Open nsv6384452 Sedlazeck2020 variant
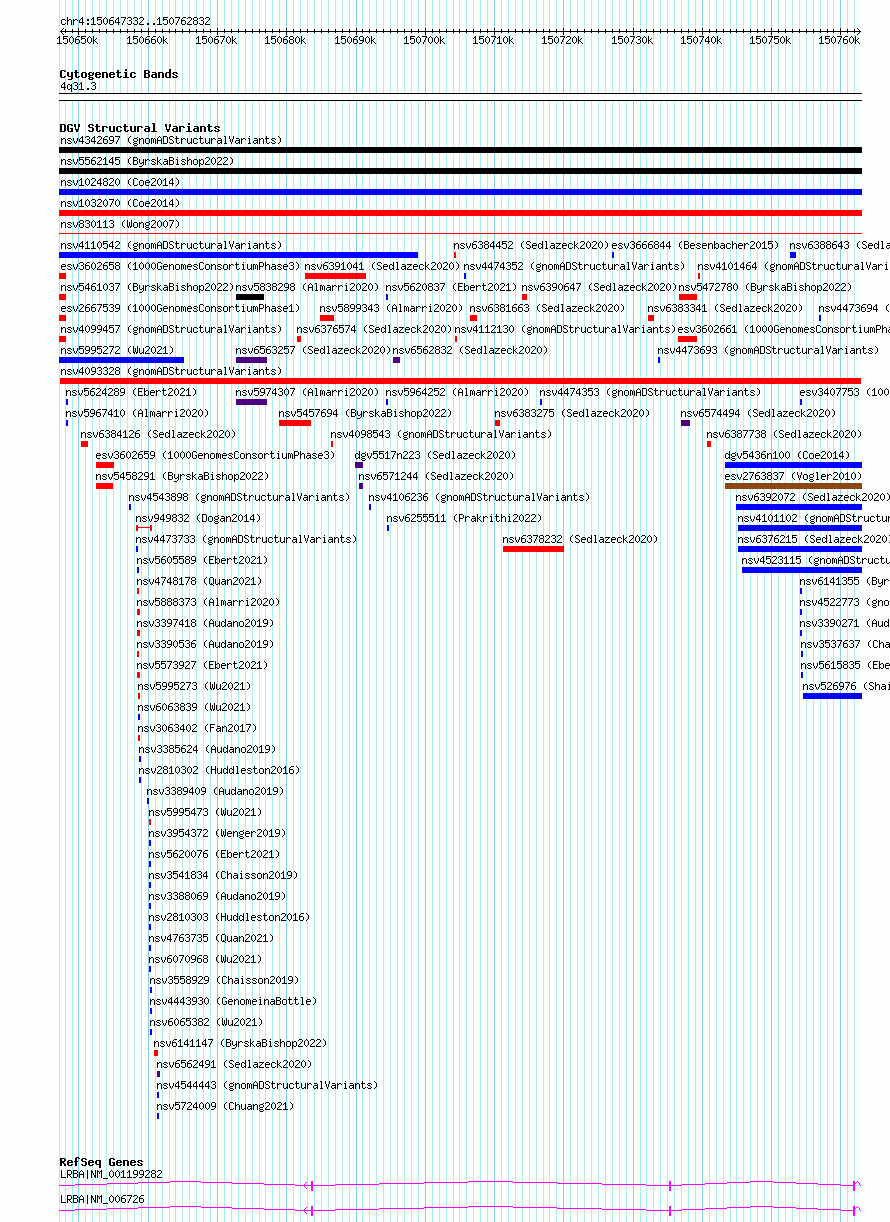 pyautogui.click(x=531, y=245)
